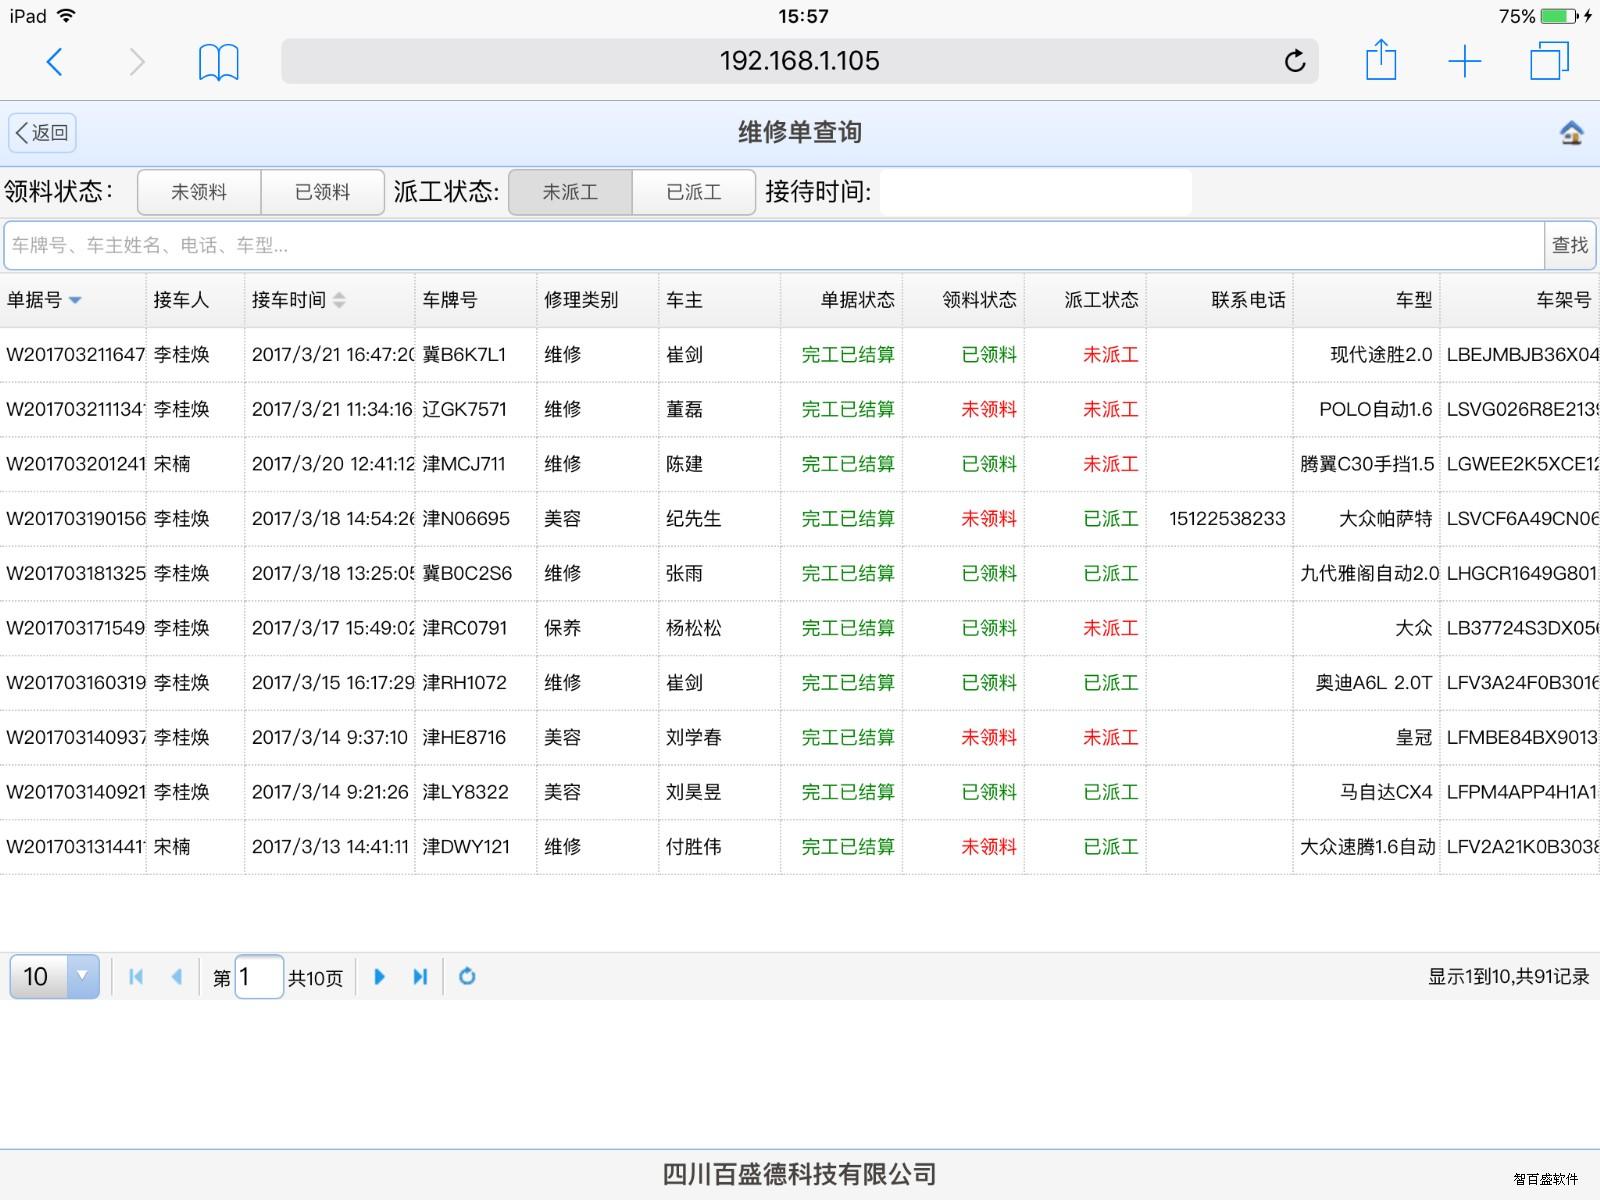
Task: Select plate number 津RH1072
Action: point(465,683)
